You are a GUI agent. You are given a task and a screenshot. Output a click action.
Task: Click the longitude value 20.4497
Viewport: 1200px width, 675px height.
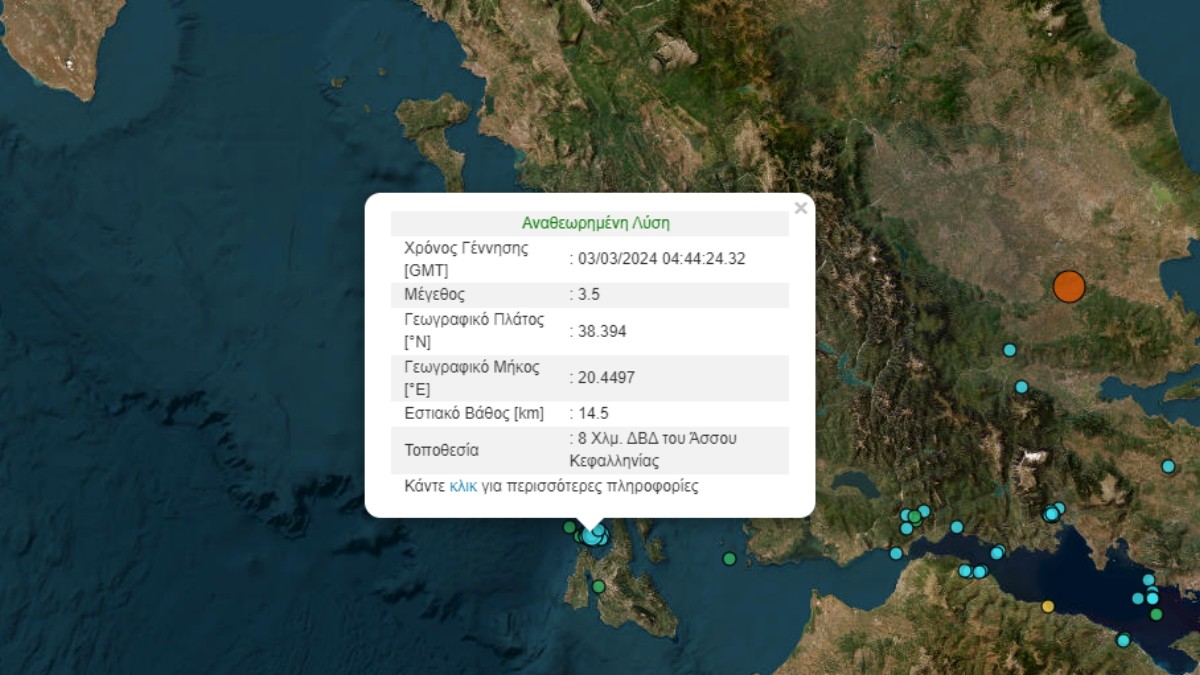click(x=605, y=377)
